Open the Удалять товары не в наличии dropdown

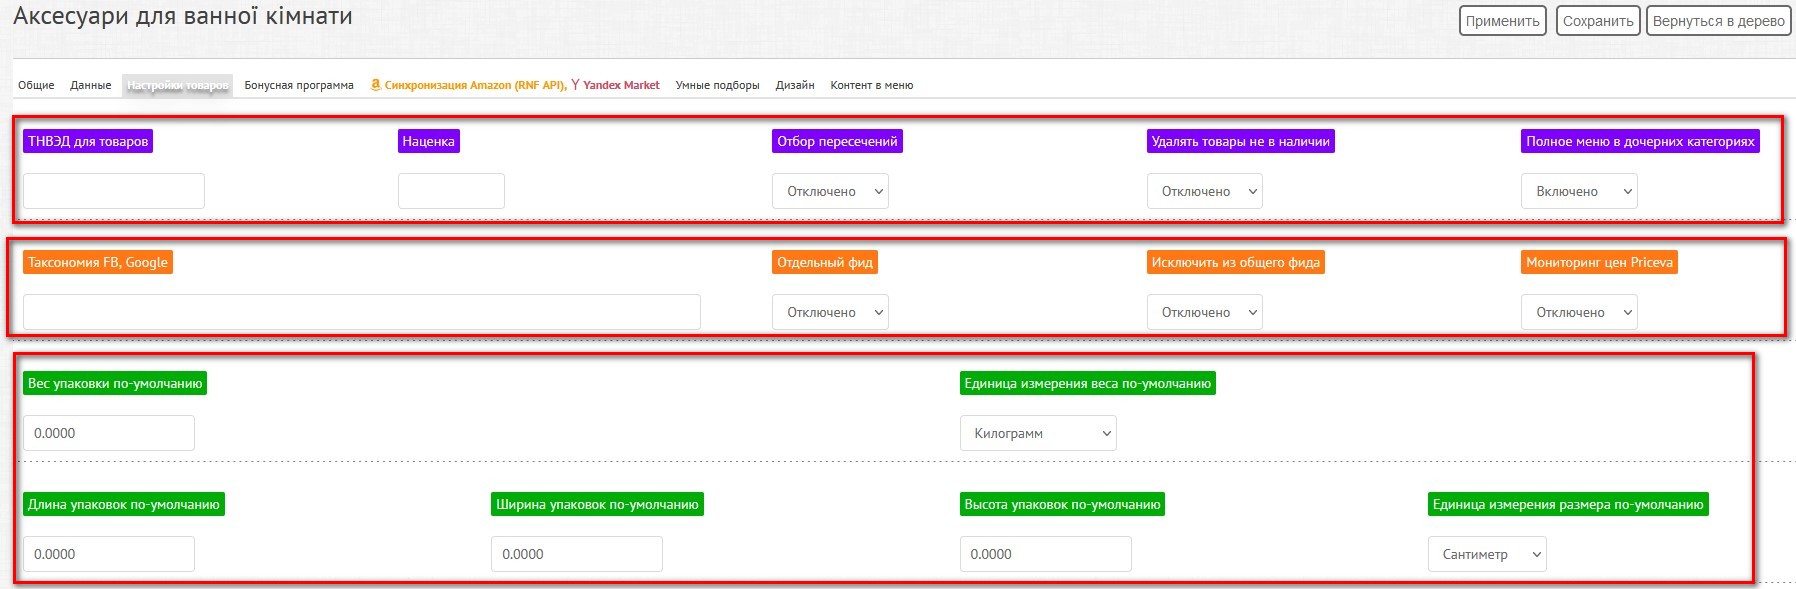[1204, 191]
